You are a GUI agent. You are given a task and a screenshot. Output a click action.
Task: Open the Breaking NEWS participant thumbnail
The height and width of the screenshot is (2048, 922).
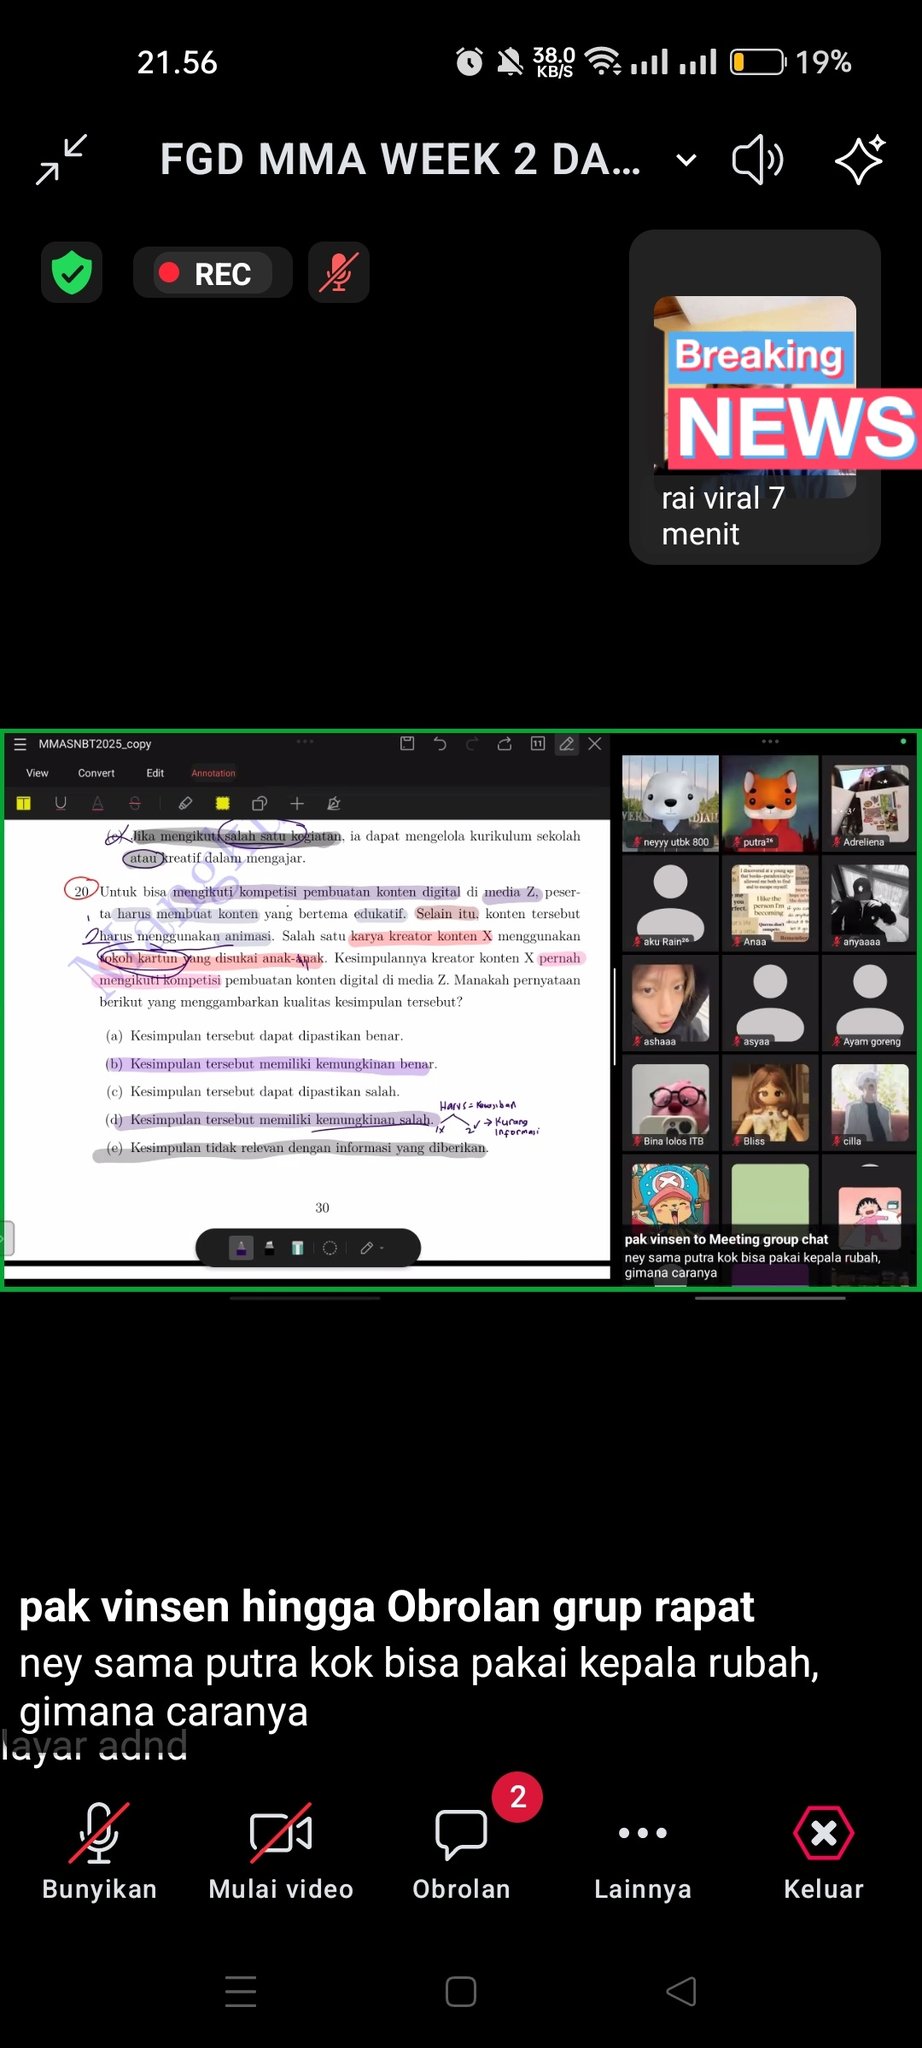tap(755, 397)
